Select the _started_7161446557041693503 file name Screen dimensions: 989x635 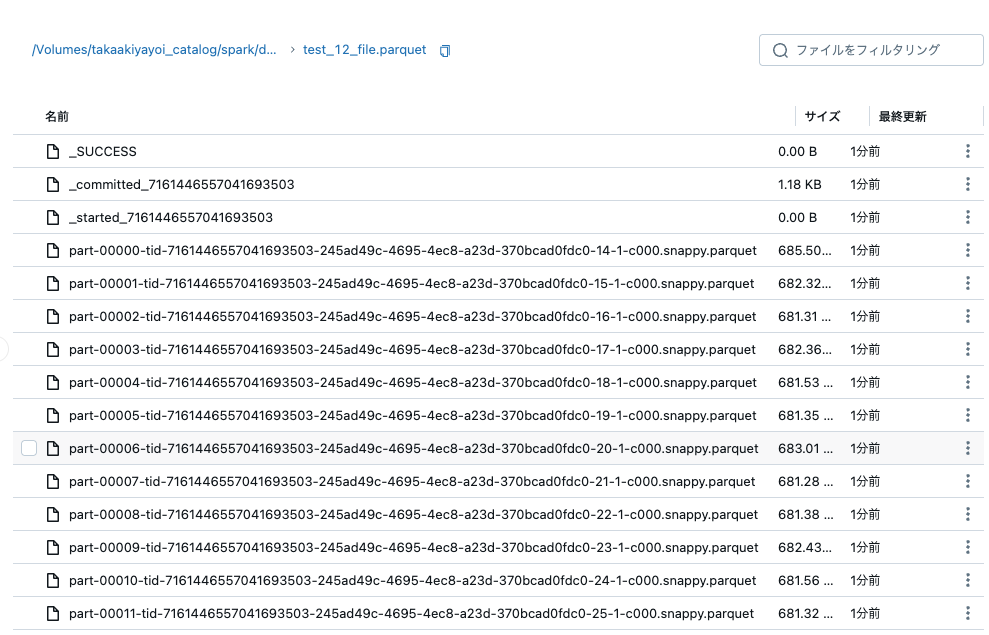tap(171, 217)
